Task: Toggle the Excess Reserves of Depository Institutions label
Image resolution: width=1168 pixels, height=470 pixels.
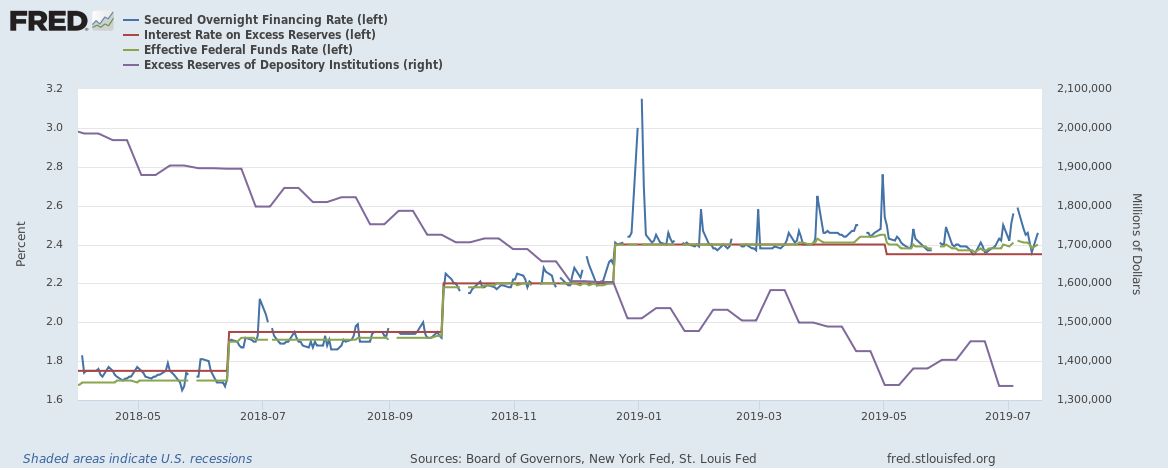Action: coord(293,65)
